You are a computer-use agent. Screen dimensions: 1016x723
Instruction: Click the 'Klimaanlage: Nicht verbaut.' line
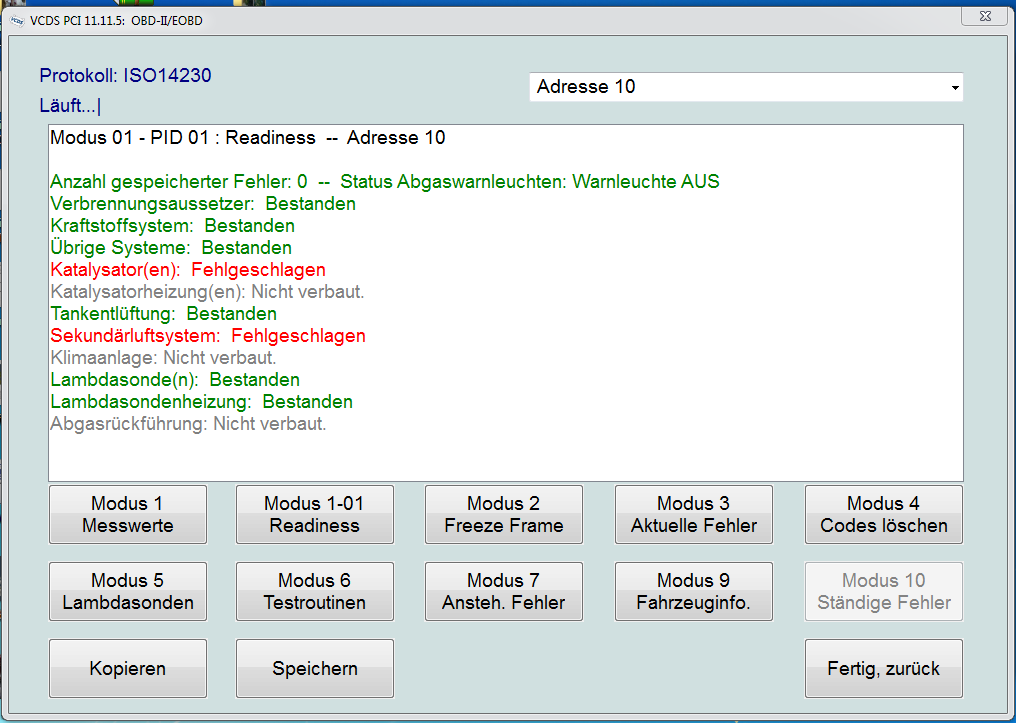pyautogui.click(x=163, y=358)
